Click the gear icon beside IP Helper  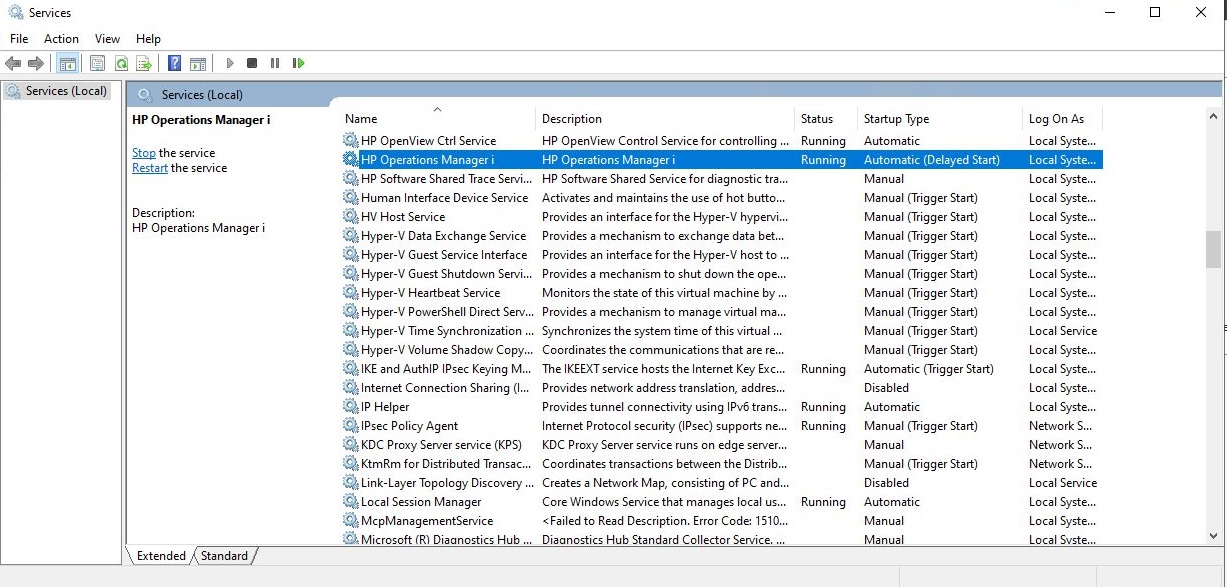(x=350, y=407)
